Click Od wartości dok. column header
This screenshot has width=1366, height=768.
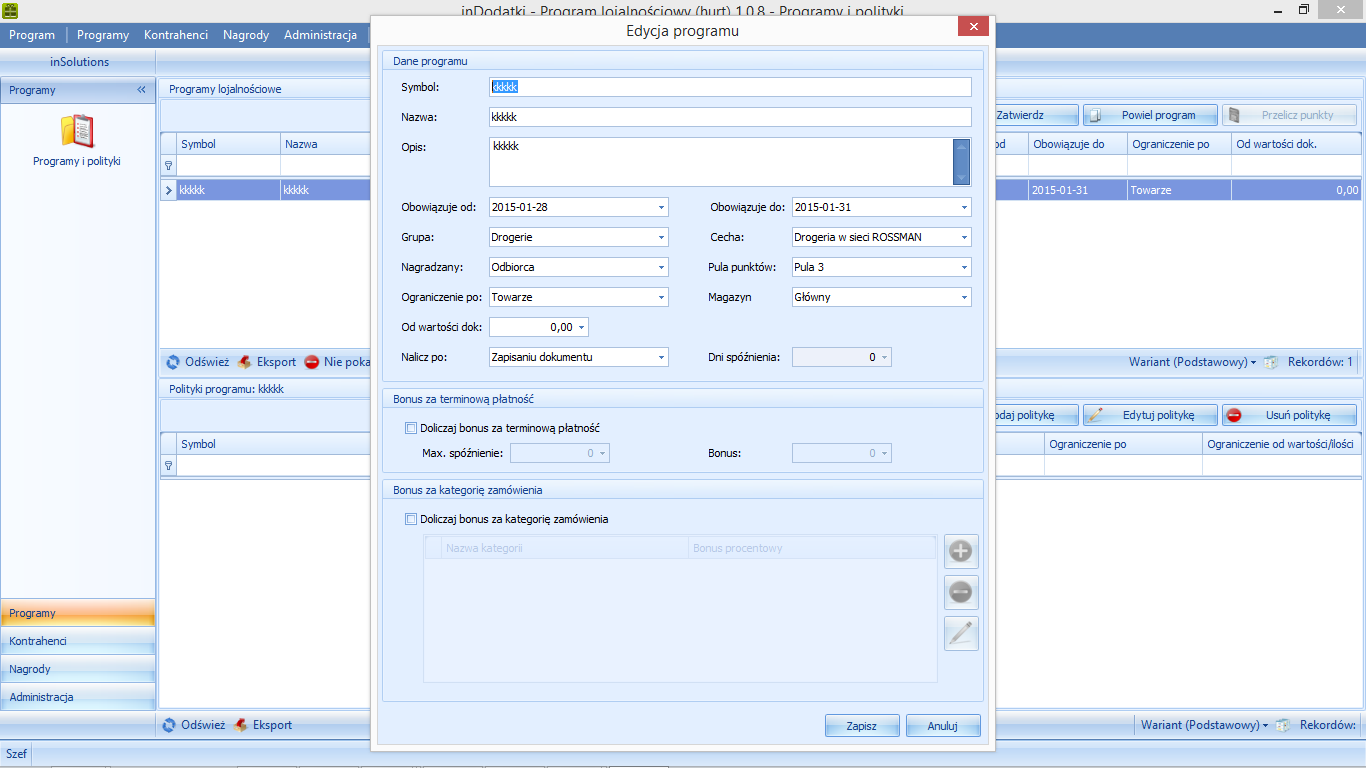point(1296,144)
